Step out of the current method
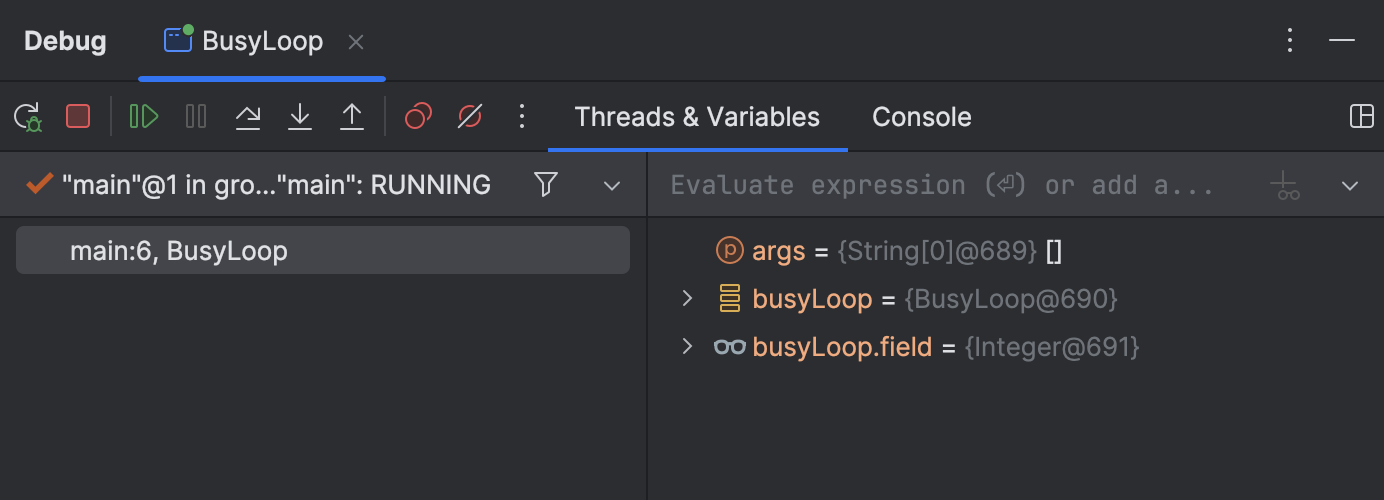1384x500 pixels. (x=352, y=117)
